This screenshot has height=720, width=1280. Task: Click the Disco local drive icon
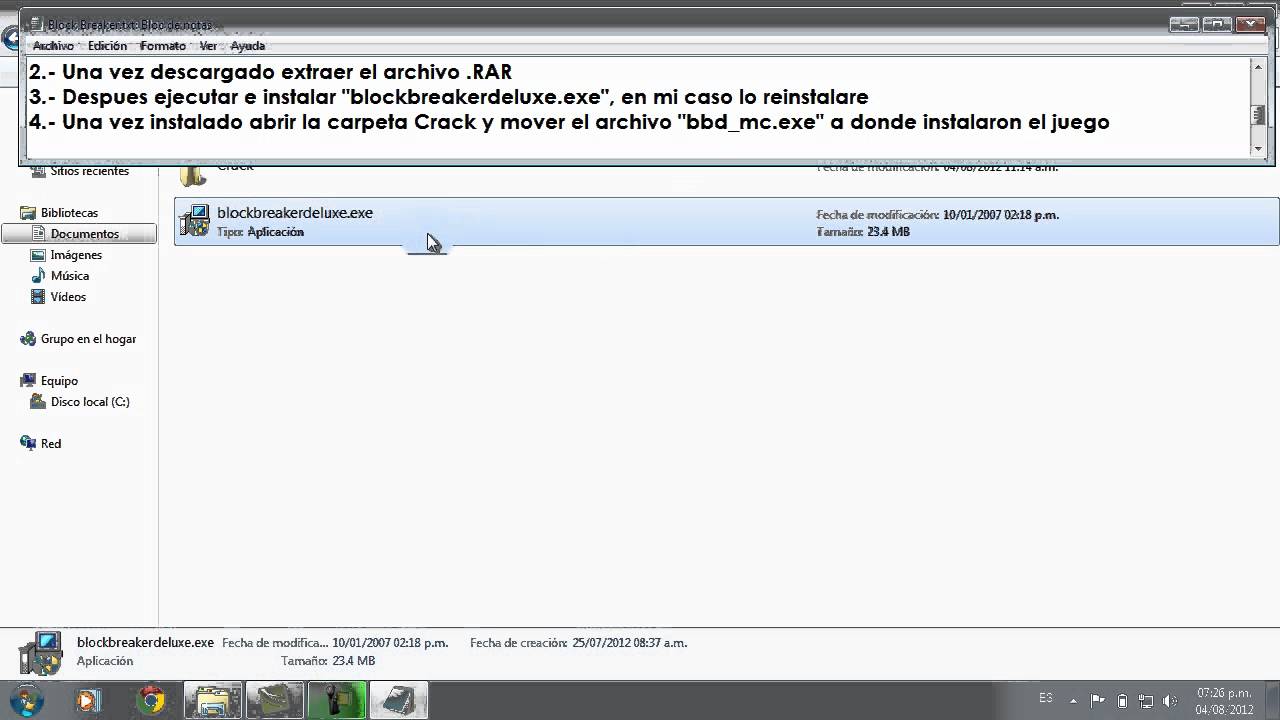tap(38, 402)
